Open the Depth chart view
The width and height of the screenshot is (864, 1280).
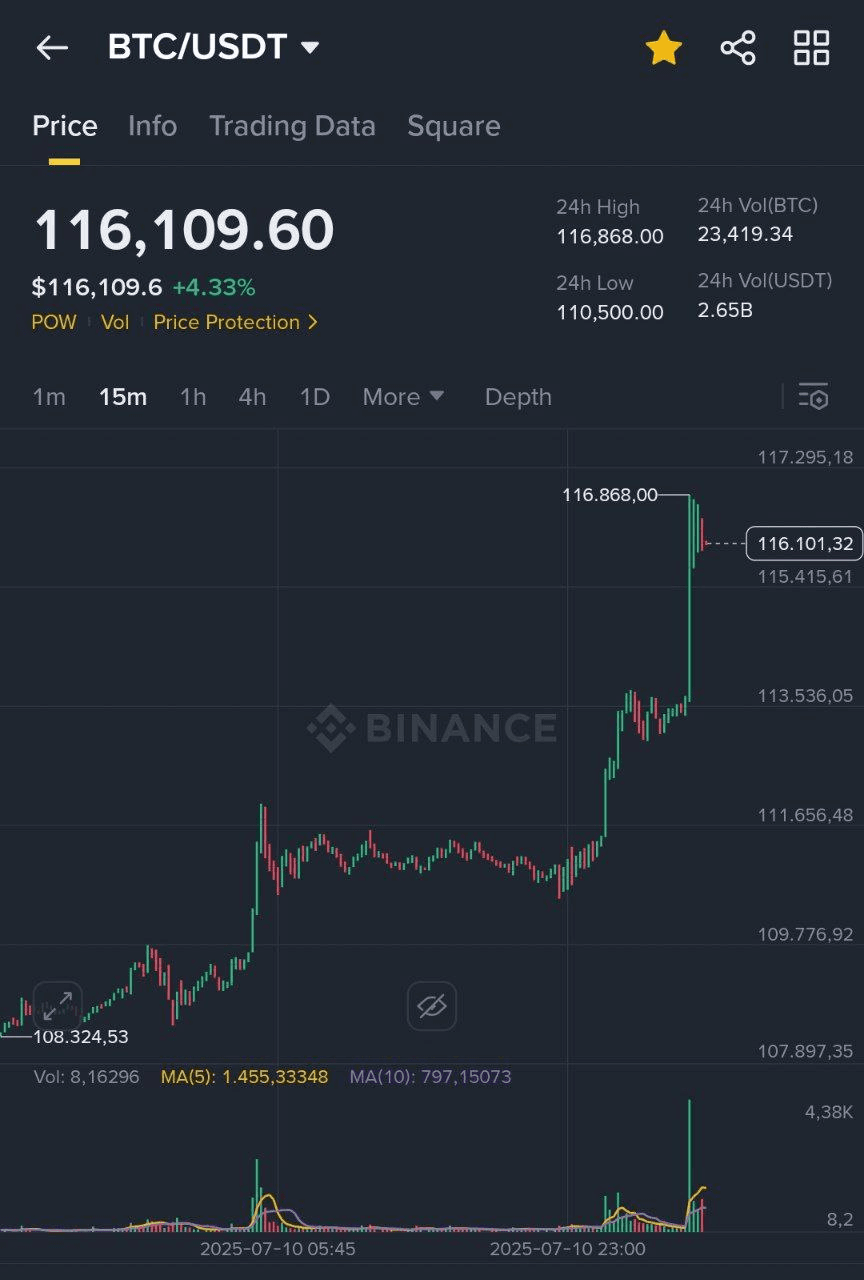click(x=518, y=397)
